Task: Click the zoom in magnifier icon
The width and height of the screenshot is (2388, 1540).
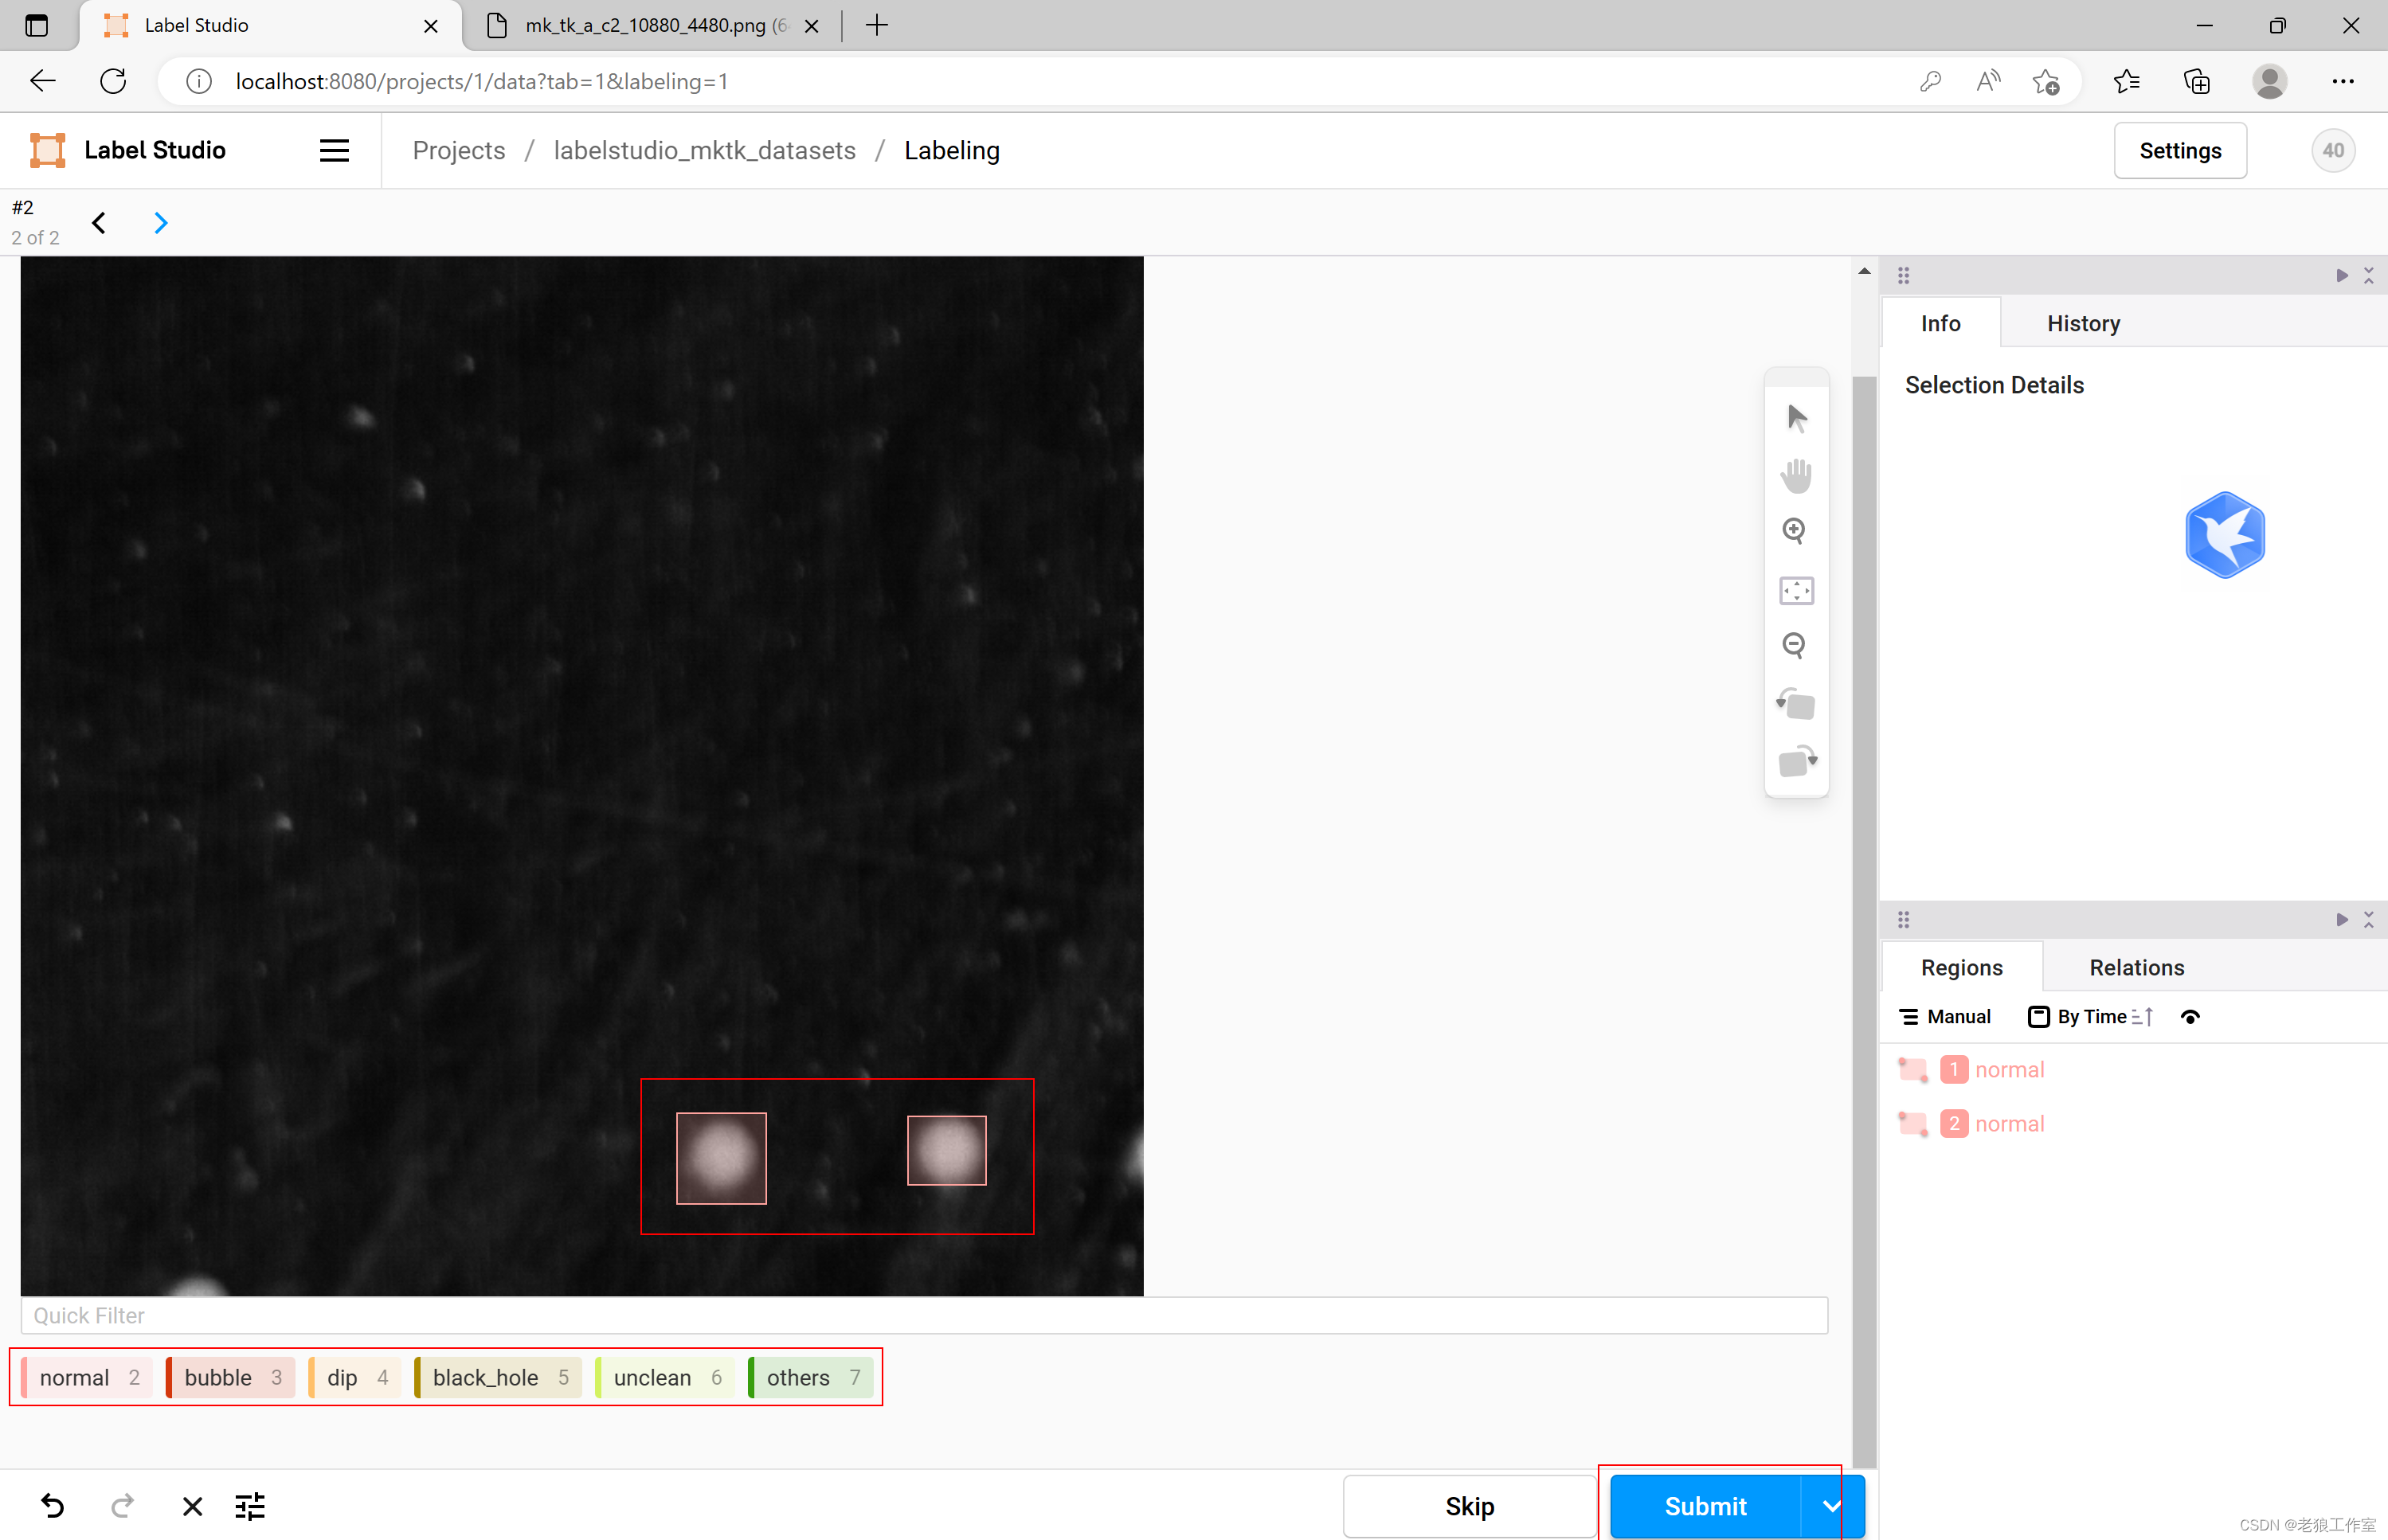Action: (x=1794, y=531)
